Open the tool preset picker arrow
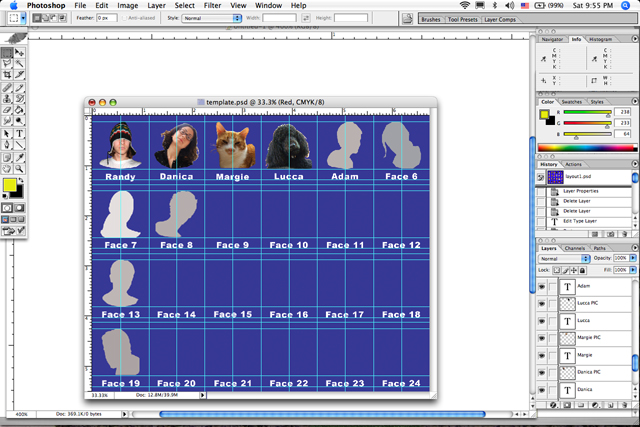 click(23, 18)
